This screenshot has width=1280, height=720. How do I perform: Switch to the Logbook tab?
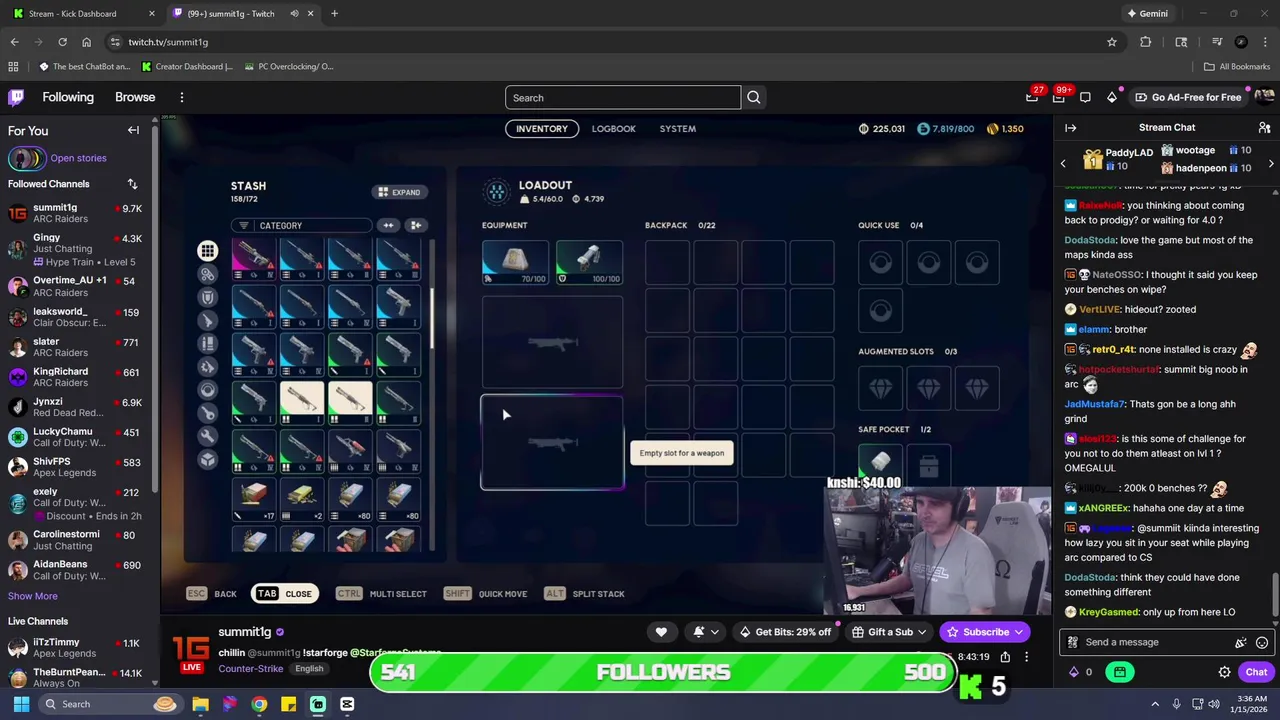point(613,129)
